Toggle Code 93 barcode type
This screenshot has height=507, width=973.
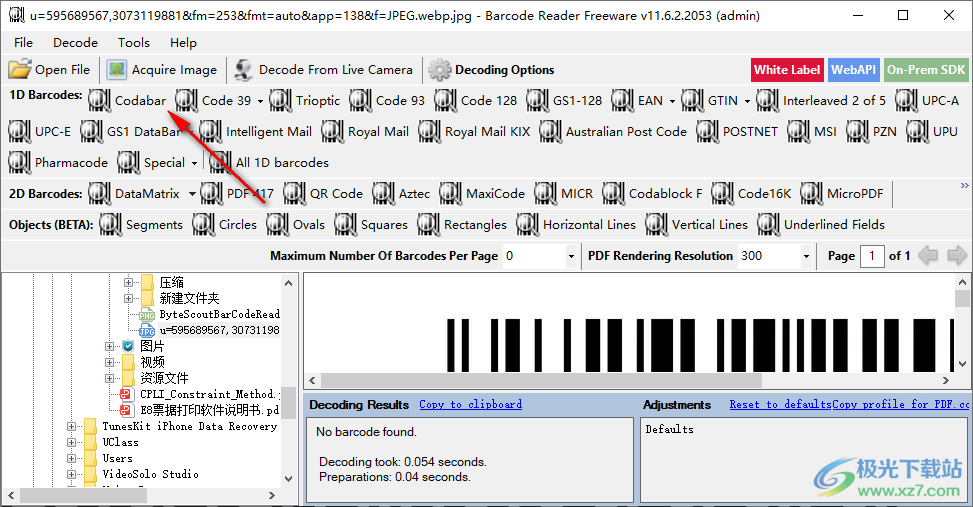pyautogui.click(x=387, y=101)
